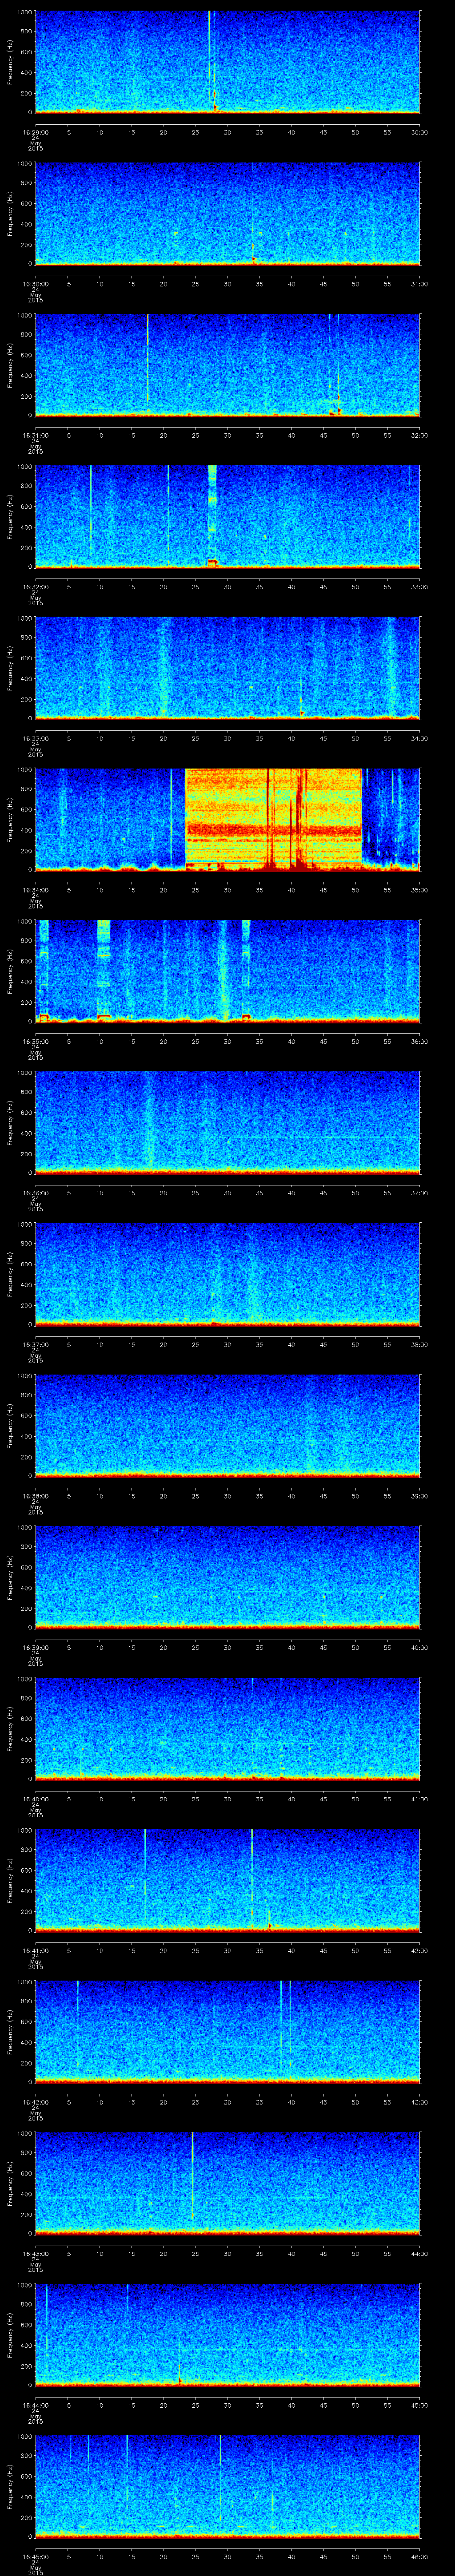Click the 16:33:00 start time label
This screenshot has width=455, height=2576.
point(35,738)
